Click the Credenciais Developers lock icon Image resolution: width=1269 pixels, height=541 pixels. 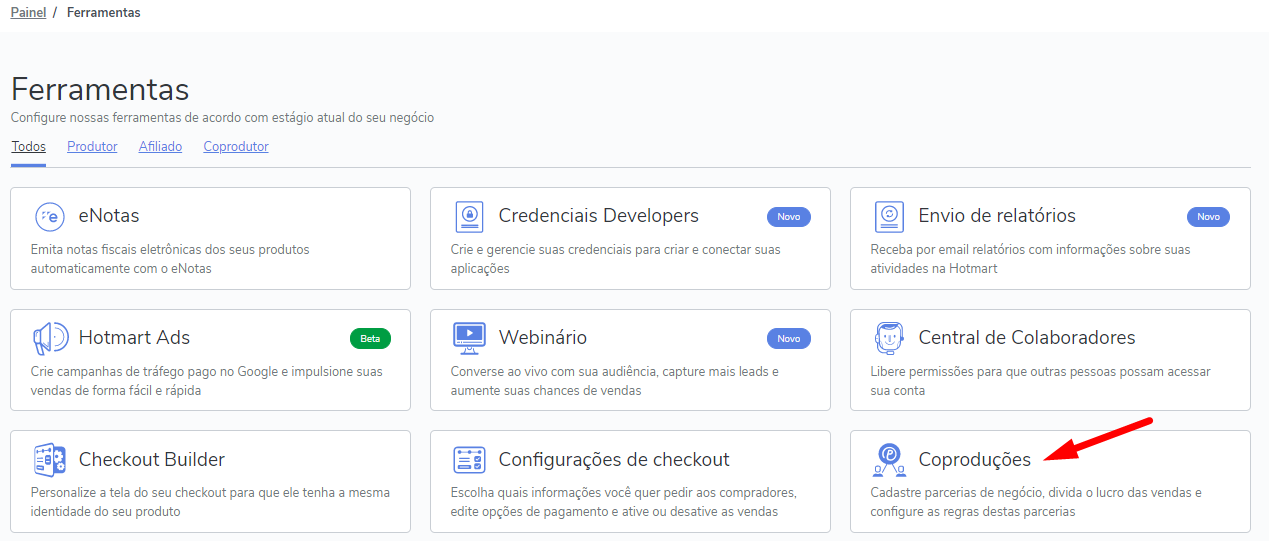tap(469, 216)
